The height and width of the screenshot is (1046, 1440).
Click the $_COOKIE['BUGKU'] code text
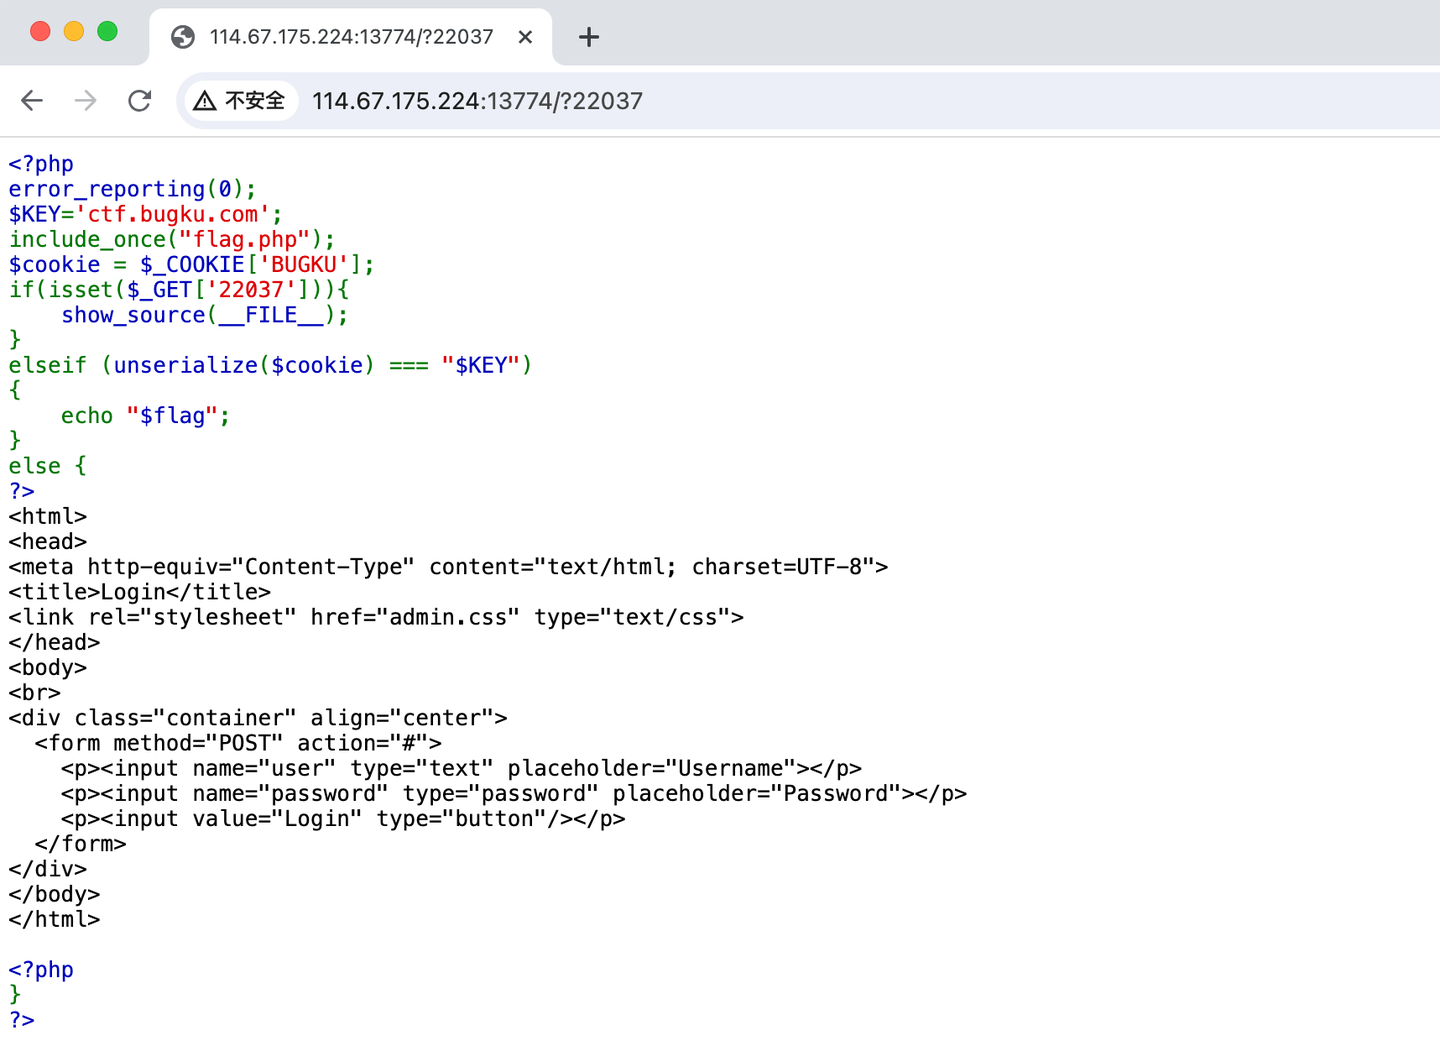point(250,264)
